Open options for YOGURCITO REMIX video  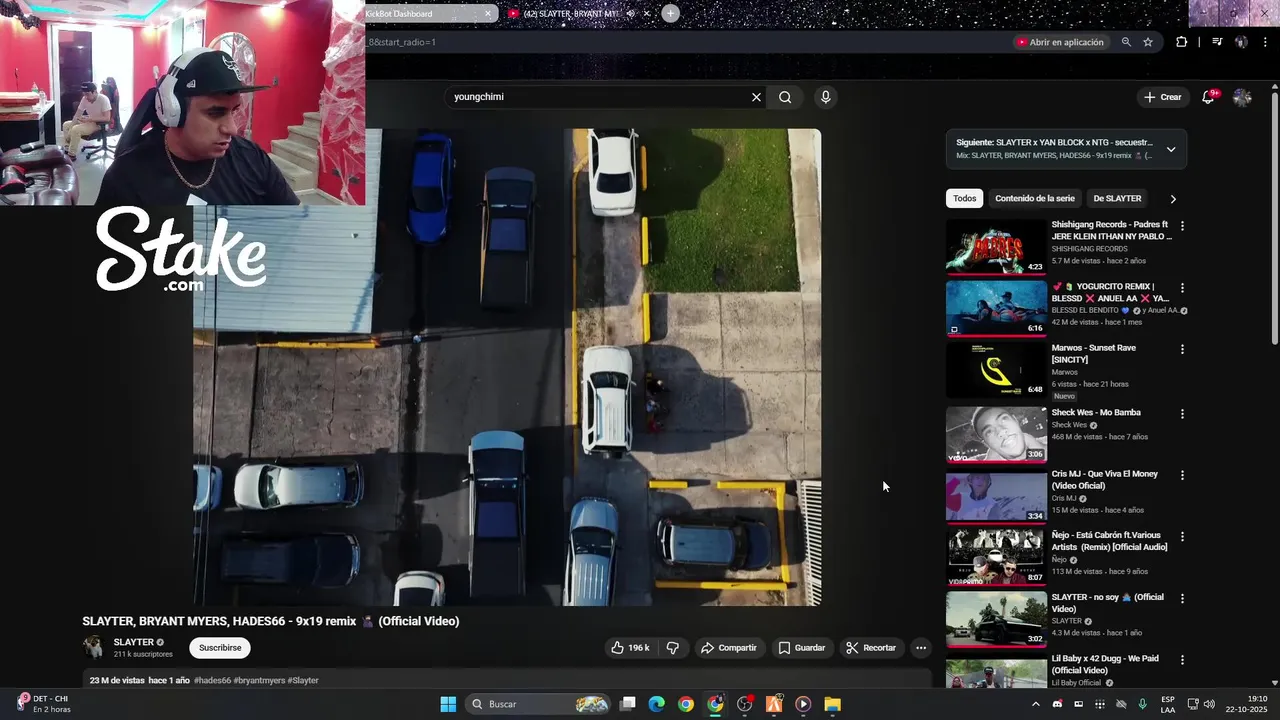(1182, 288)
